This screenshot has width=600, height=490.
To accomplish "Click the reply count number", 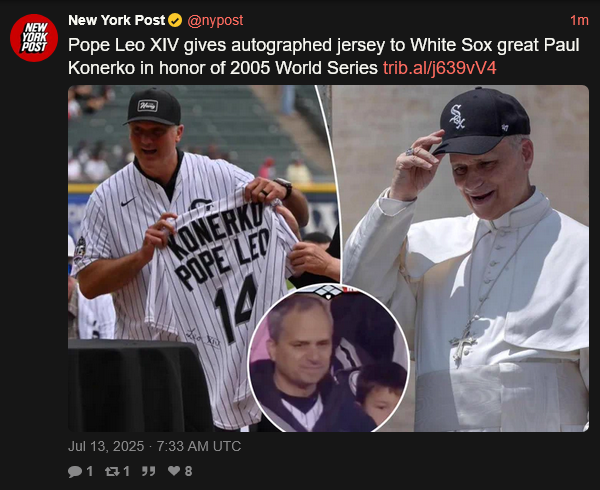I will 90,471.
